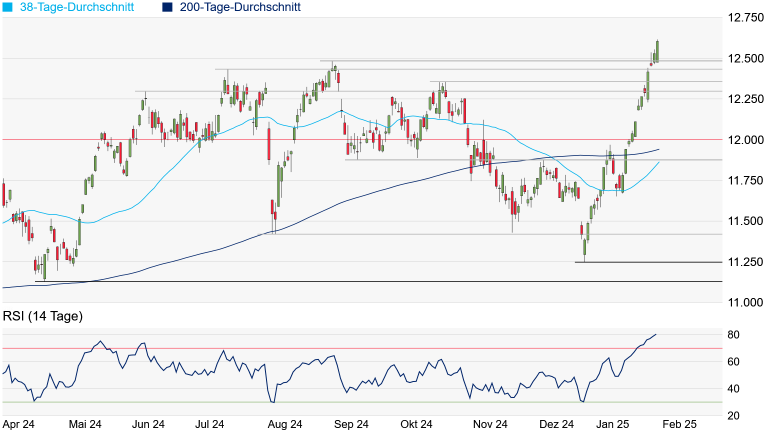The height and width of the screenshot is (430, 765).
Task: Click the 12.750 price axis label
Action: (x=746, y=18)
